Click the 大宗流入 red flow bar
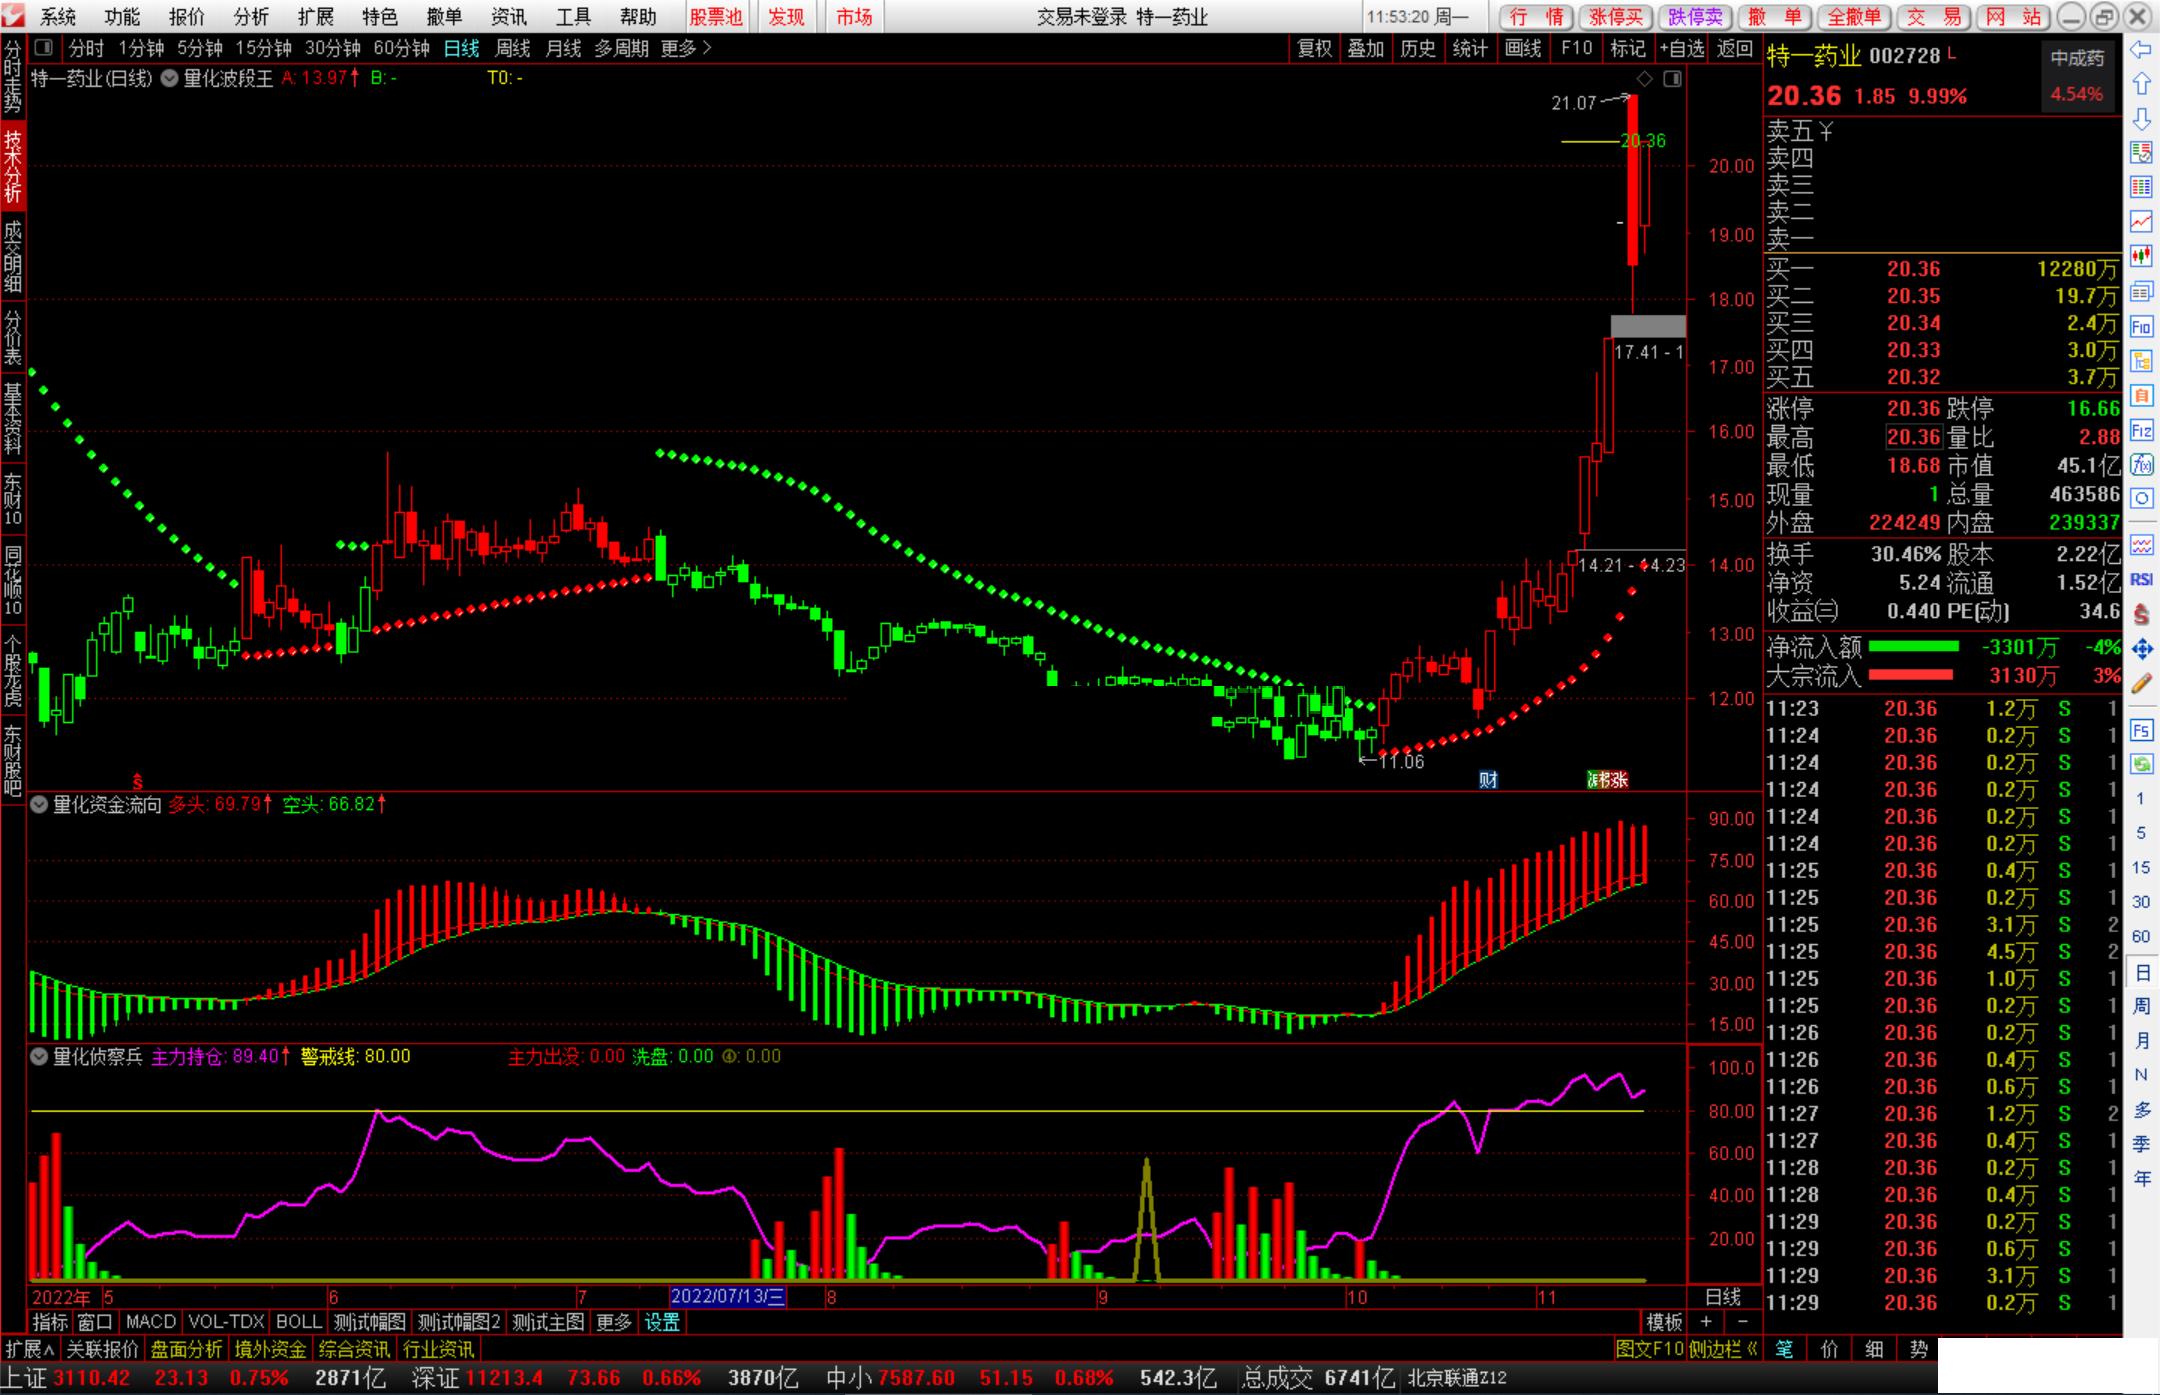 click(1910, 675)
